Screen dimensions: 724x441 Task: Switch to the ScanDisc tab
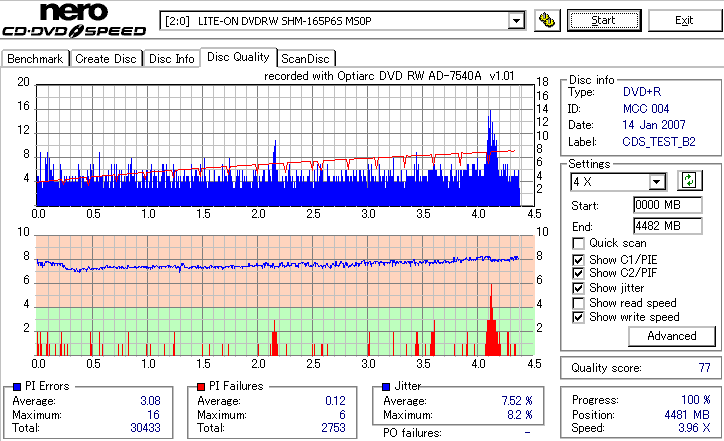point(305,59)
